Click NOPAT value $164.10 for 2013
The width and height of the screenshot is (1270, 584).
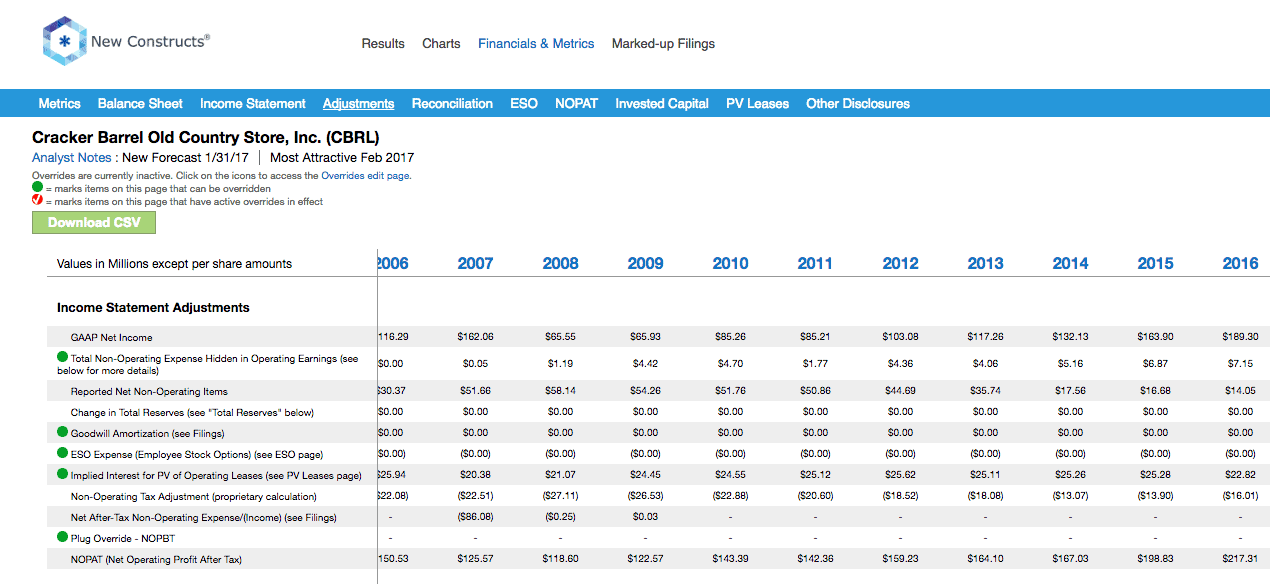click(985, 559)
